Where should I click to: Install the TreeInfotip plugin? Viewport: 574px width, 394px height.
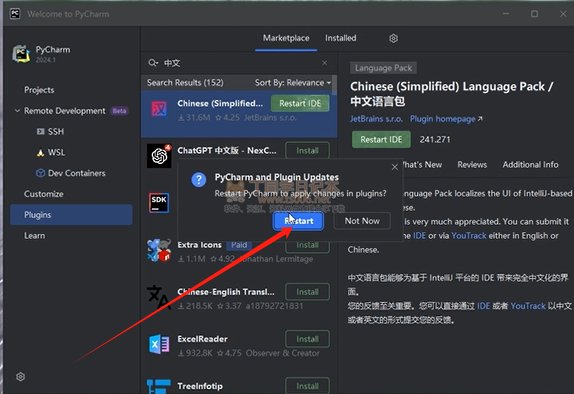(x=307, y=386)
